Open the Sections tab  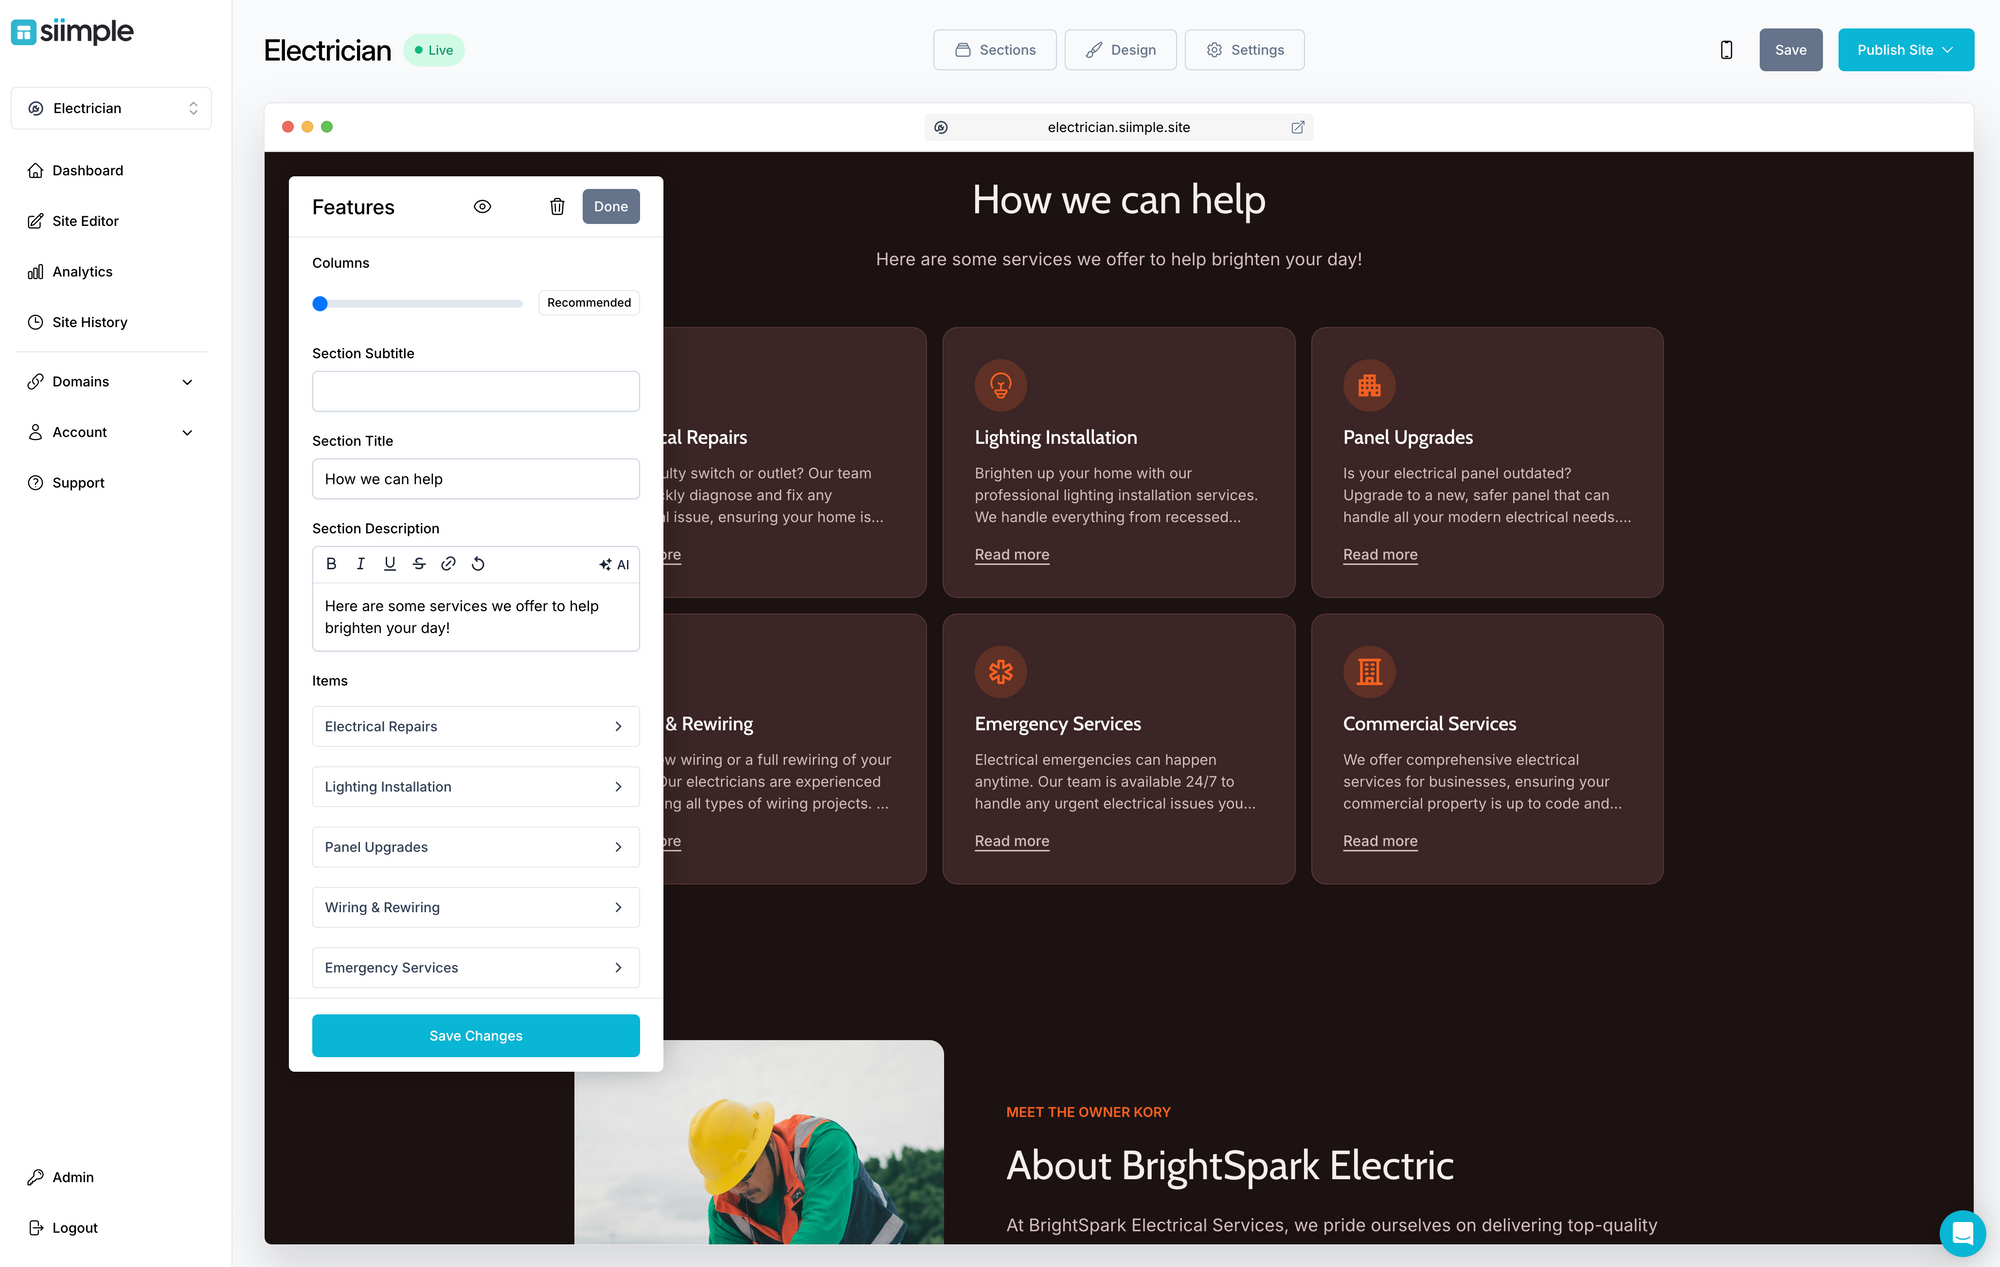click(x=994, y=50)
